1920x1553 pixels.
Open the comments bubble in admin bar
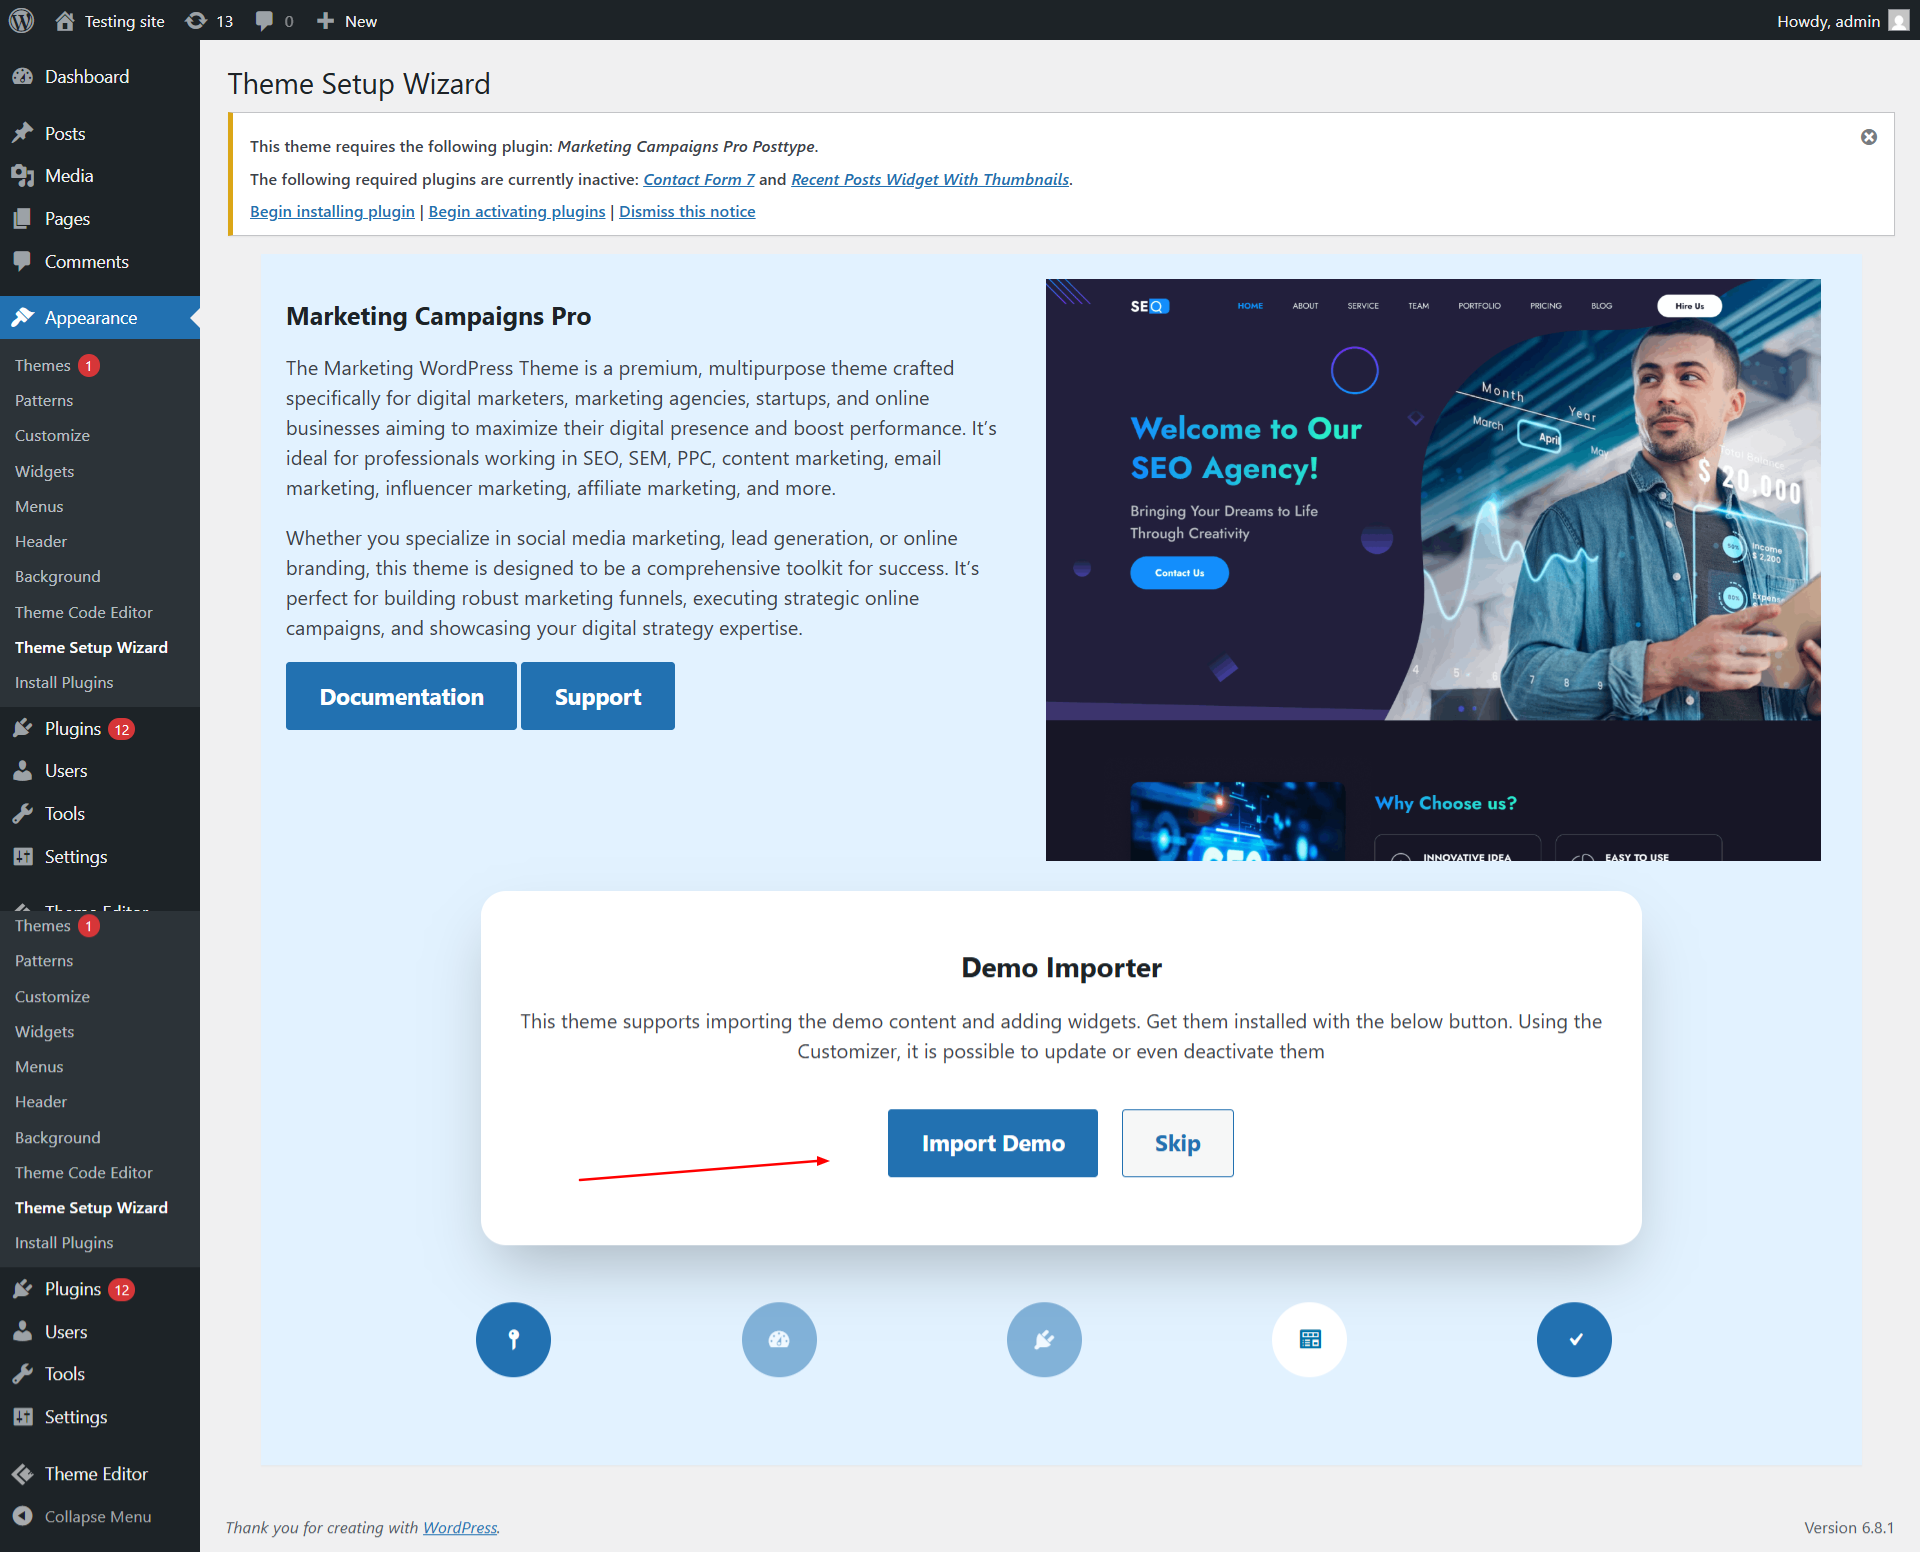click(x=274, y=21)
